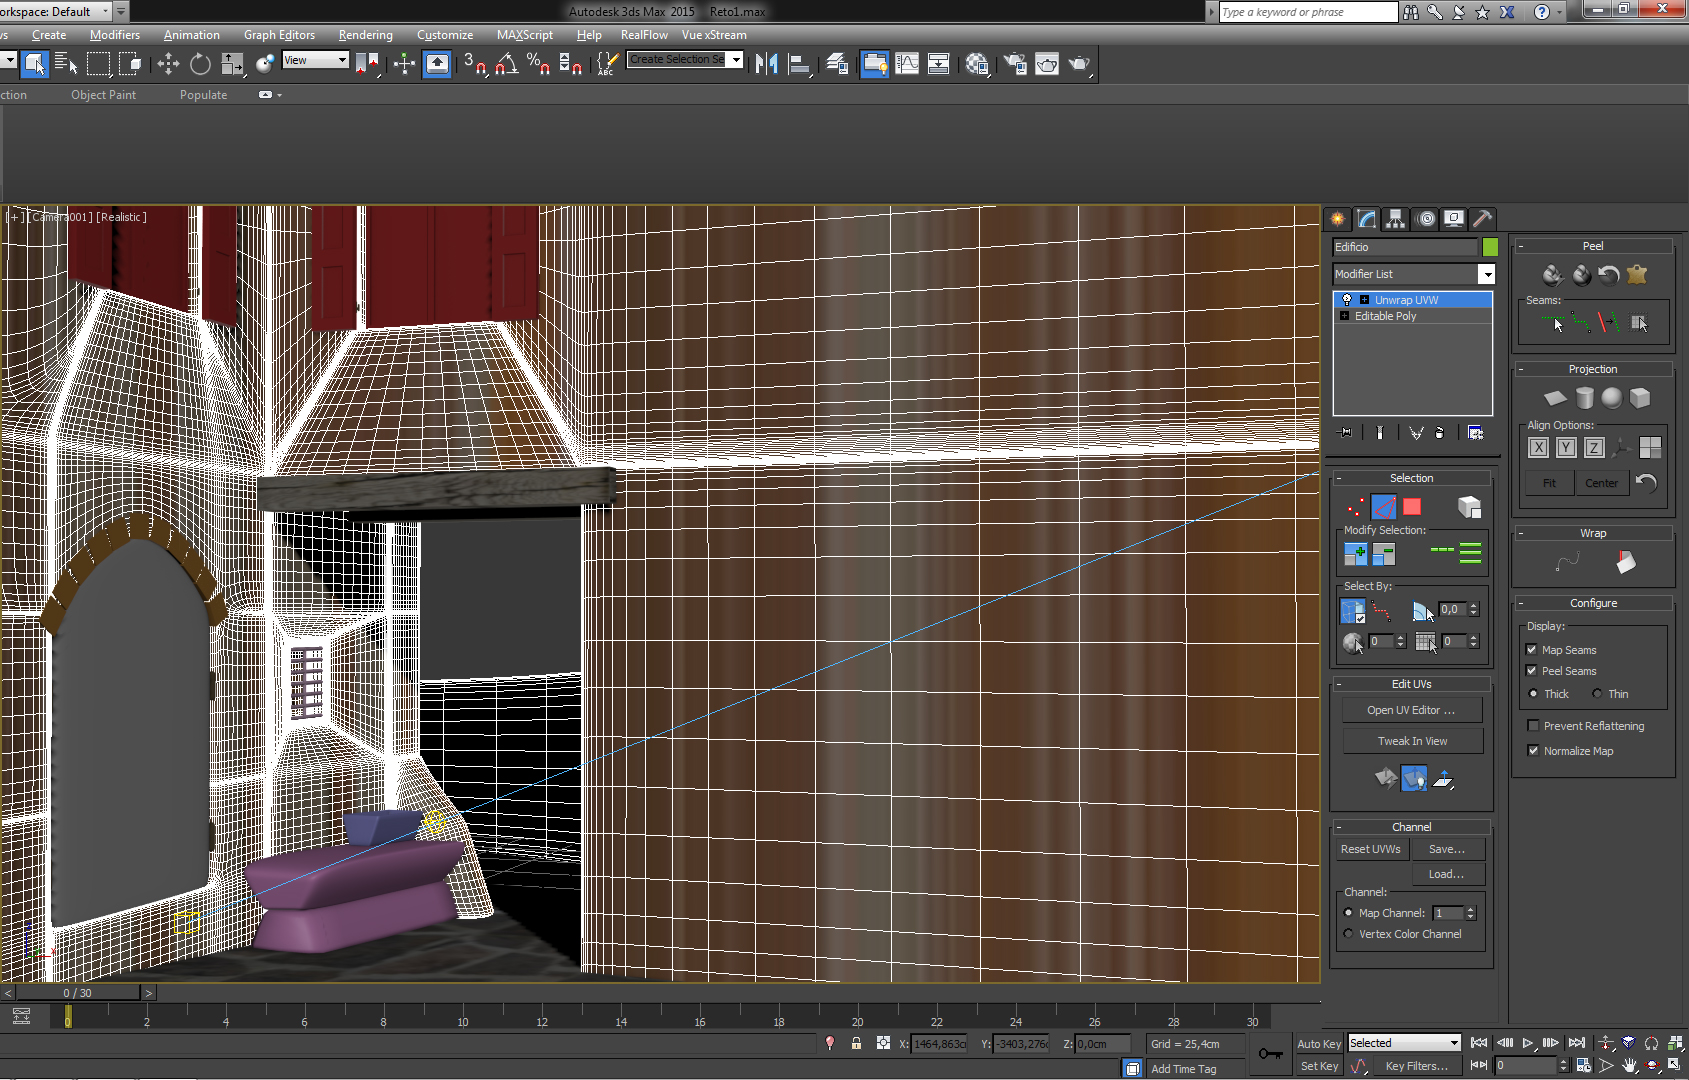Open the View reference coordinate dropdown
The width and height of the screenshot is (1689, 1080).
[315, 60]
